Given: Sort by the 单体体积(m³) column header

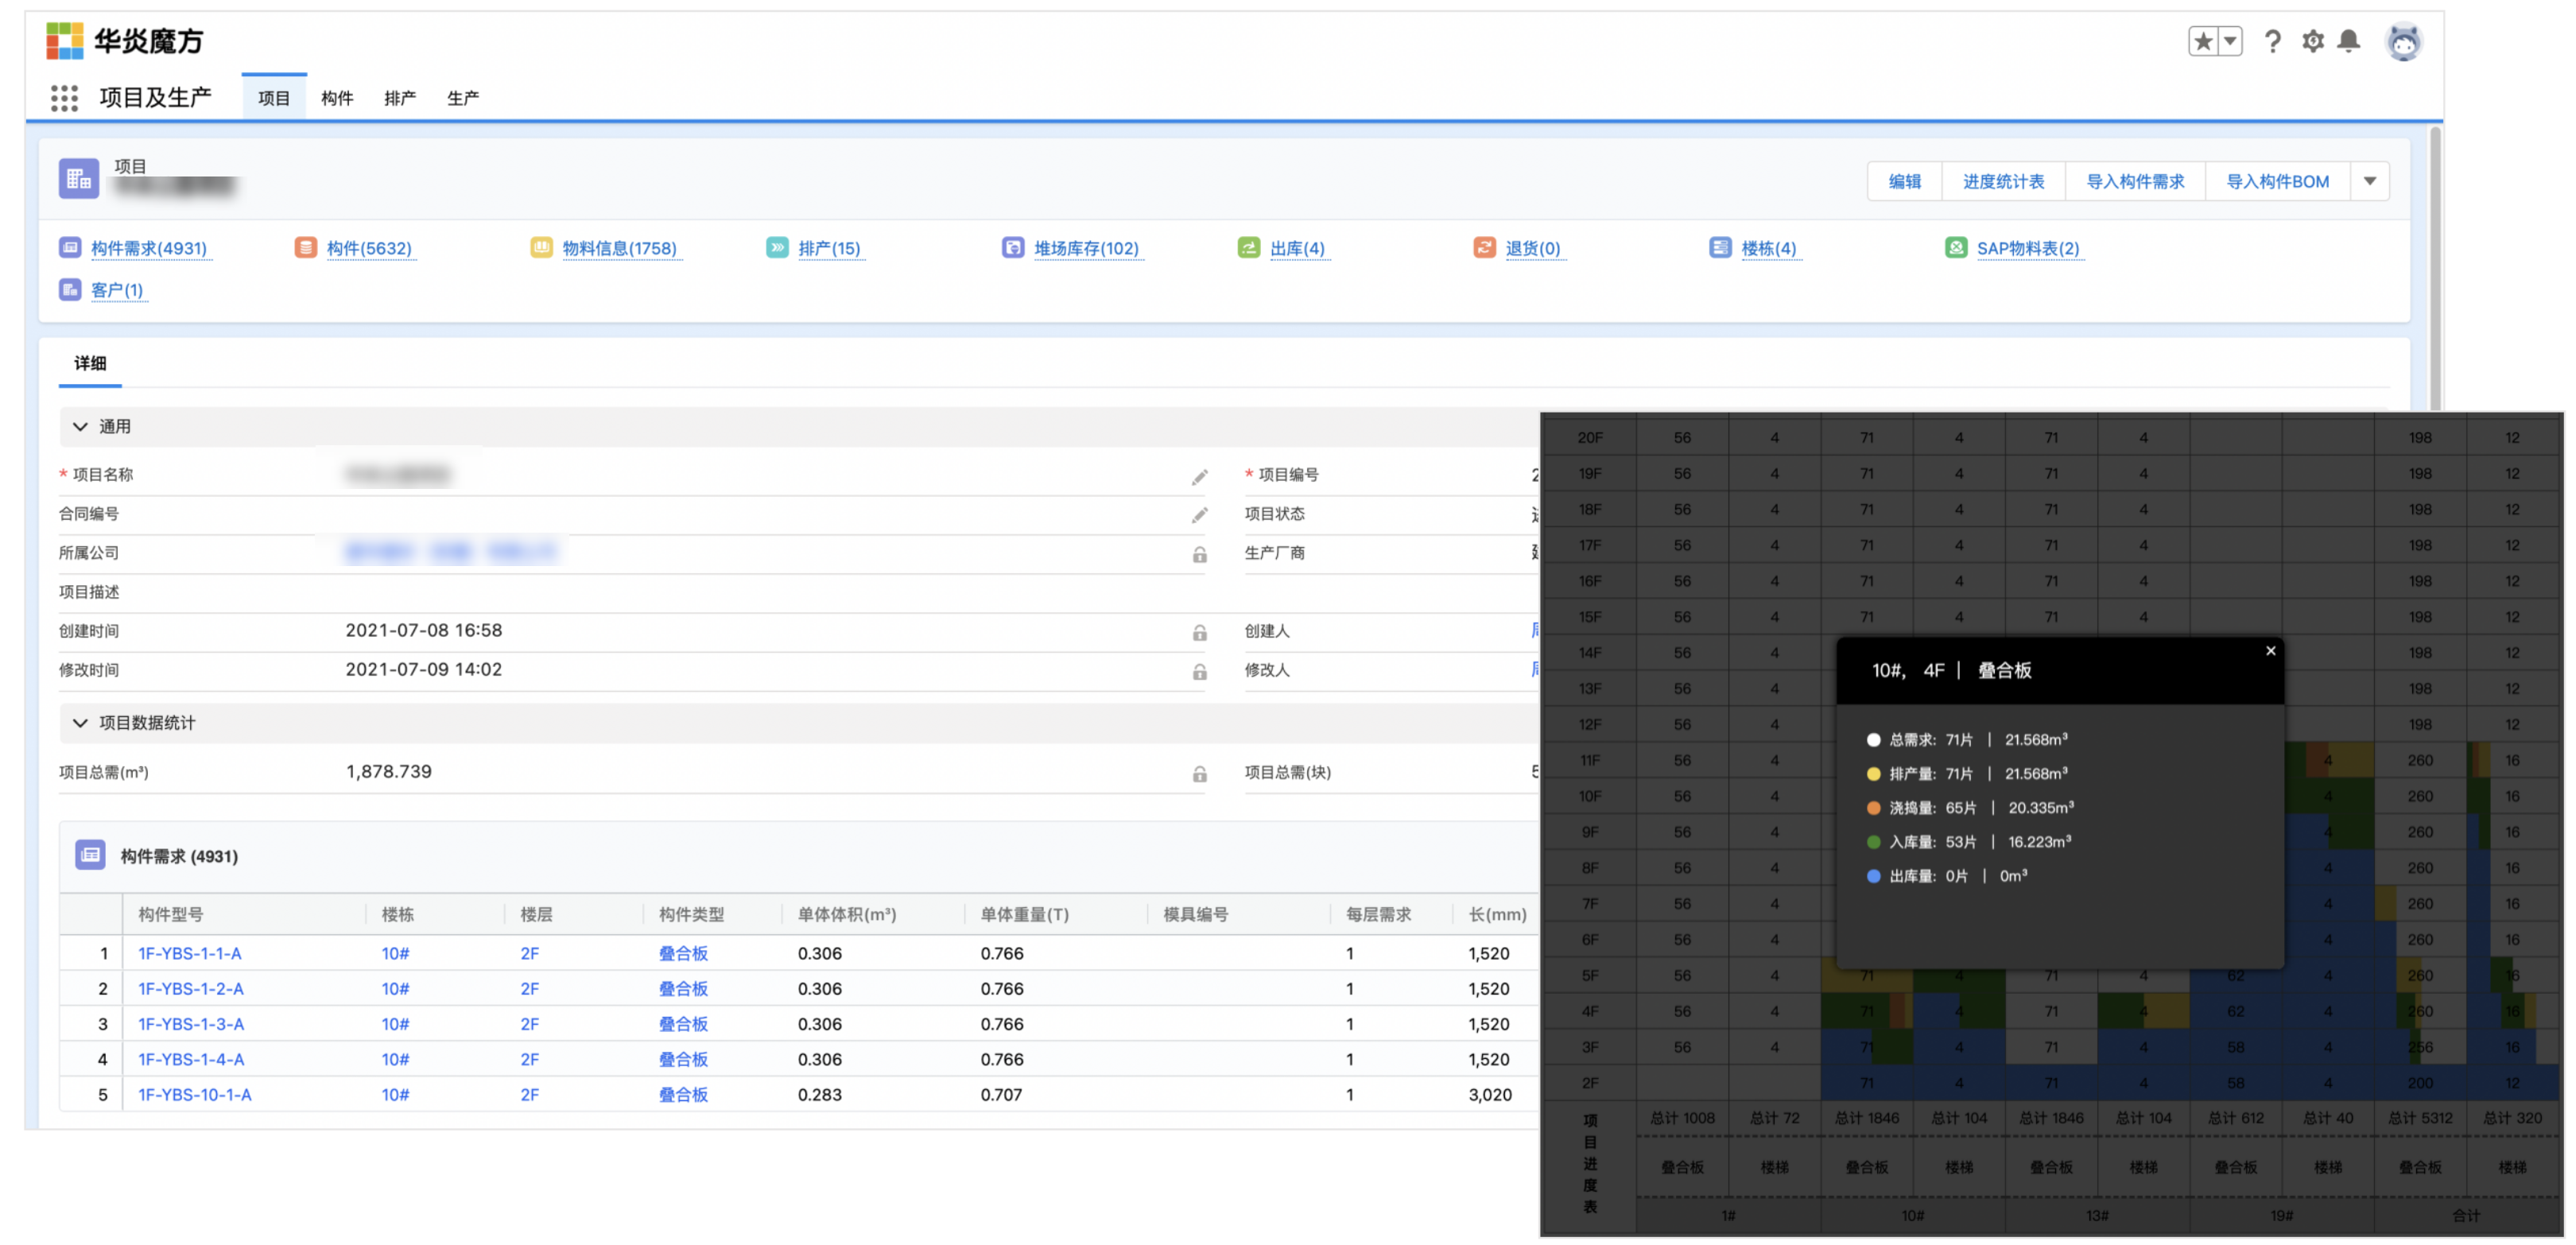Looking at the screenshot, I should click(846, 914).
